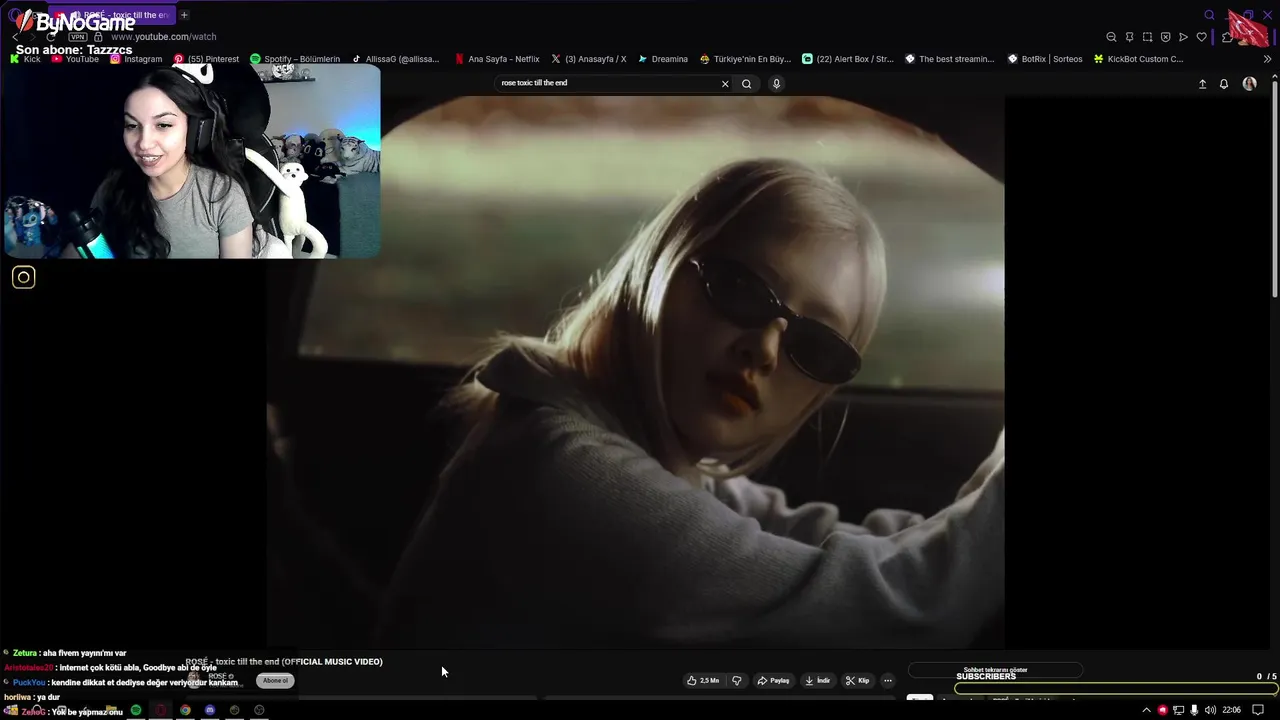
Task: Open the YouTube bookmark
Action: point(75,59)
